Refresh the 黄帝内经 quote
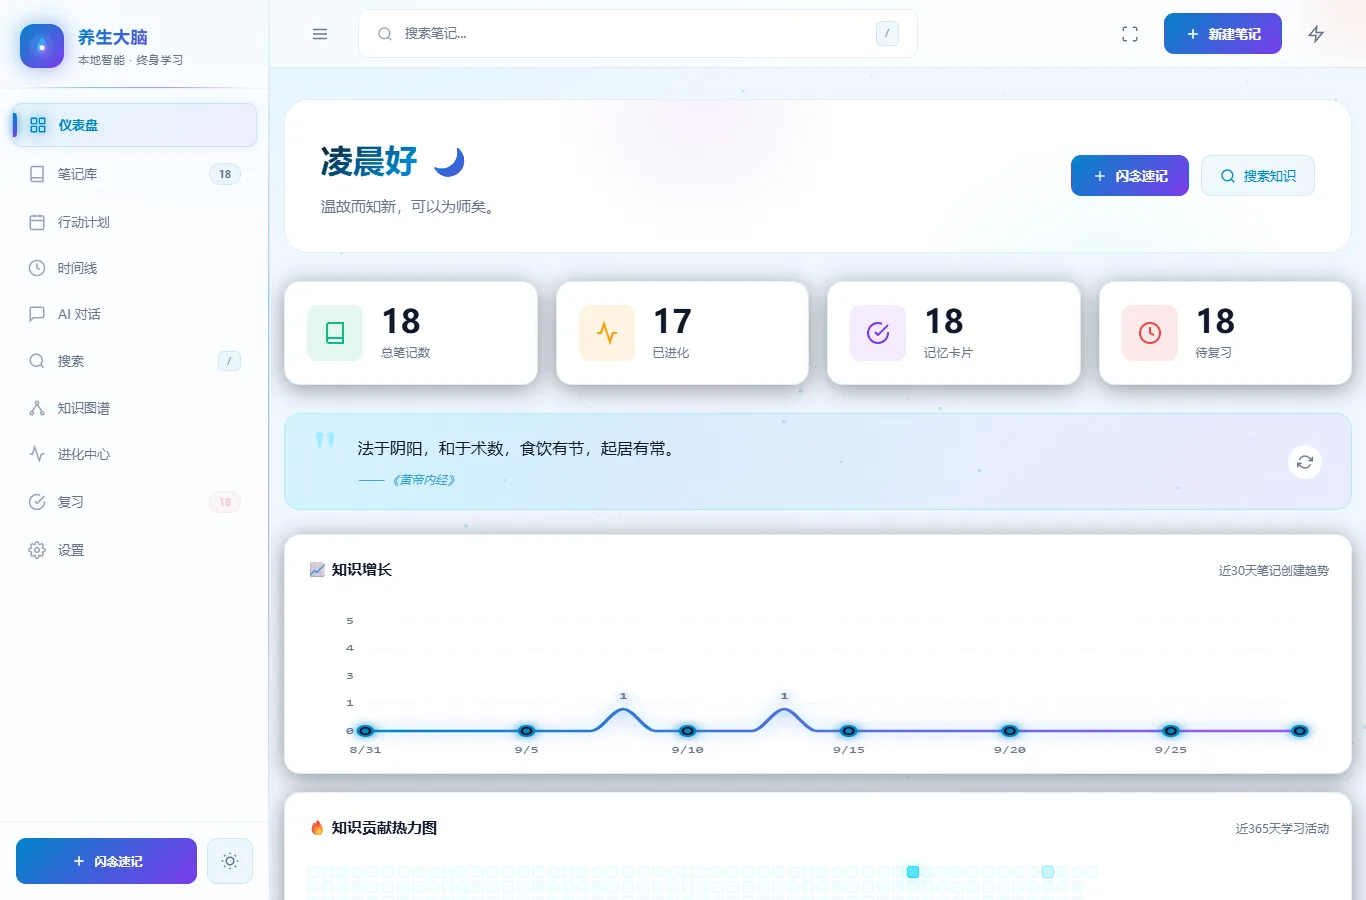Image resolution: width=1366 pixels, height=900 pixels. (x=1305, y=462)
